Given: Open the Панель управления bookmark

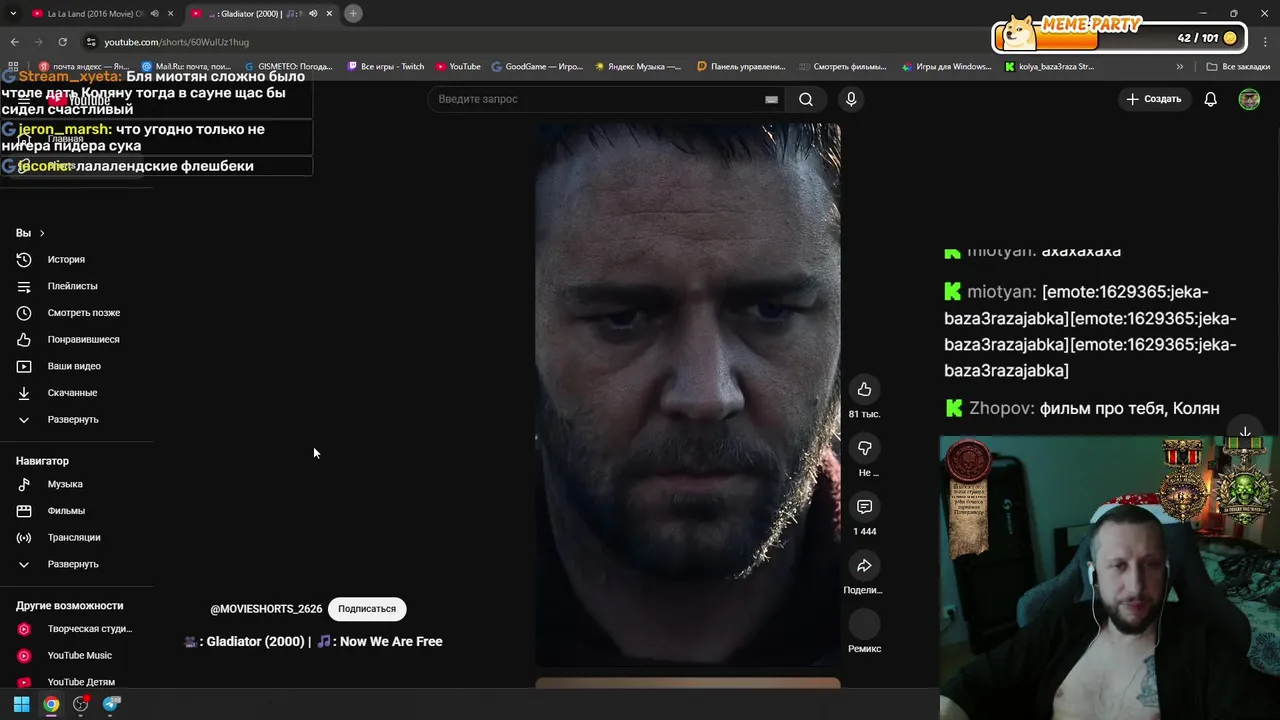Looking at the screenshot, I should [741, 67].
